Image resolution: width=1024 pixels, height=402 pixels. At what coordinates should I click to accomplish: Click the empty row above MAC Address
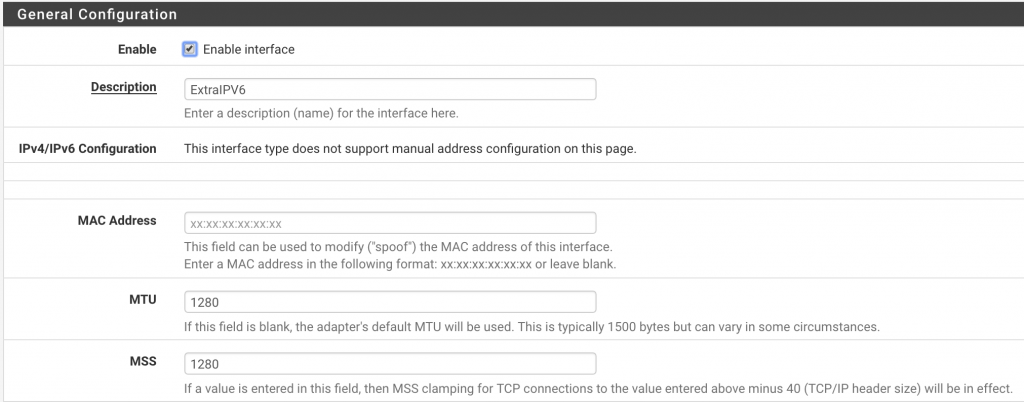coord(513,190)
